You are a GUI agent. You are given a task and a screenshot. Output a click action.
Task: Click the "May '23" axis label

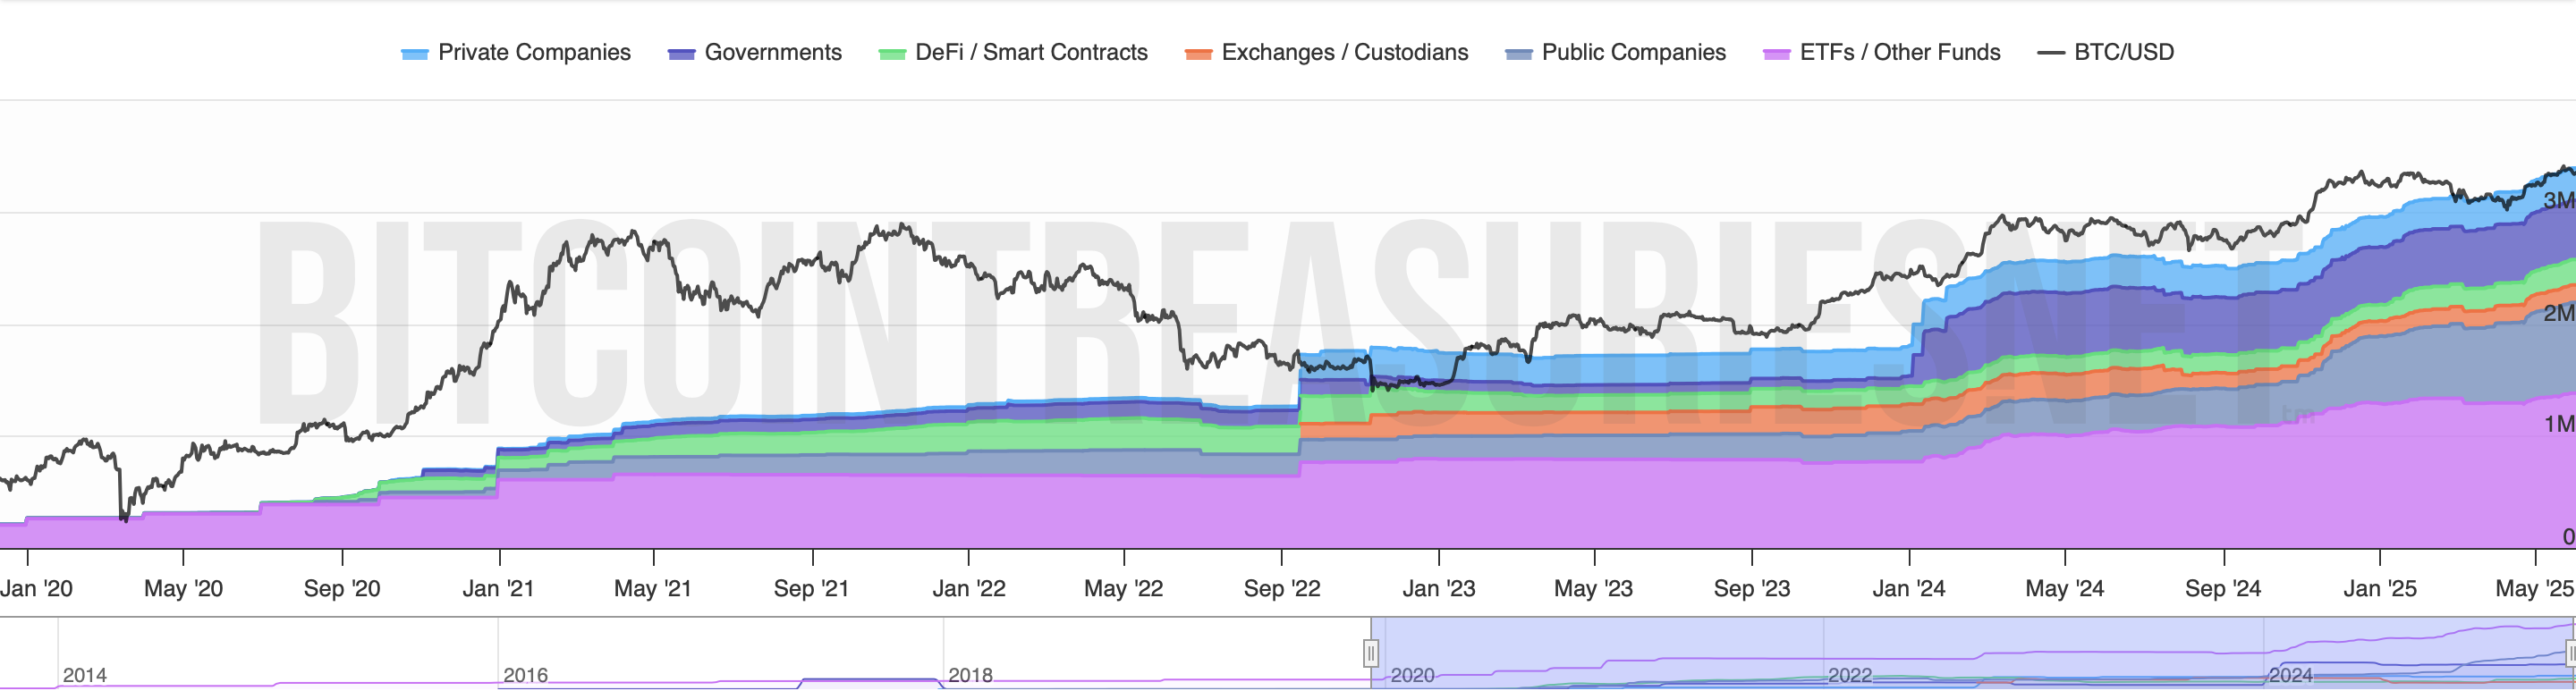(x=1594, y=588)
